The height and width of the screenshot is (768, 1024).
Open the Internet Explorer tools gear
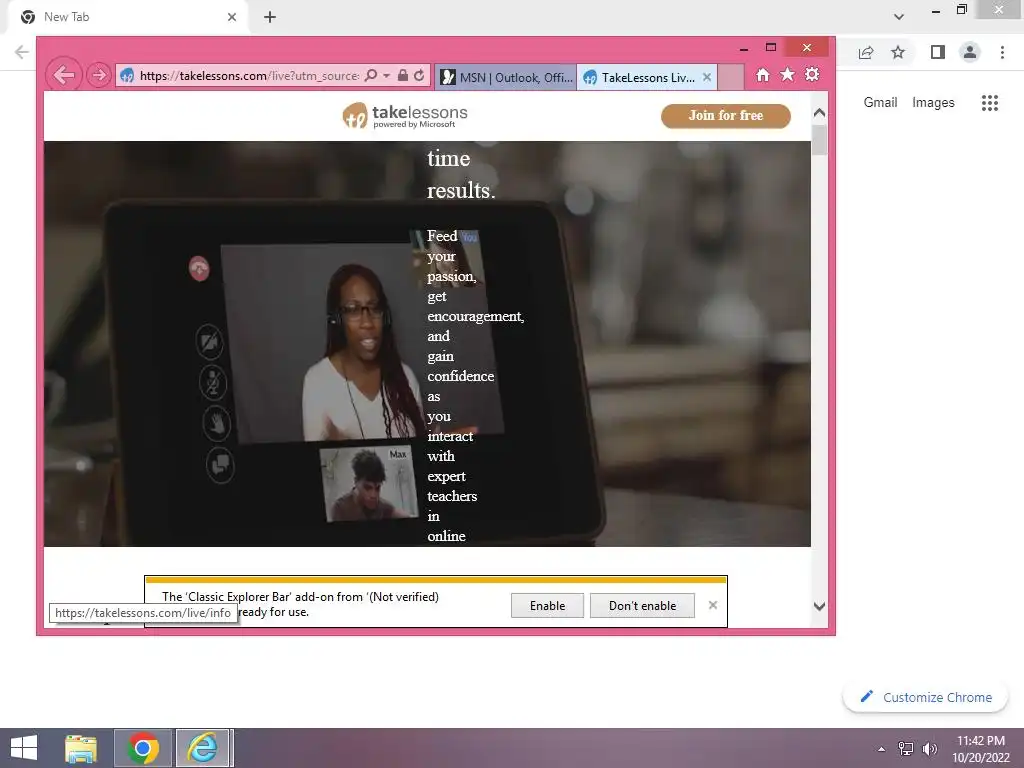(x=812, y=74)
